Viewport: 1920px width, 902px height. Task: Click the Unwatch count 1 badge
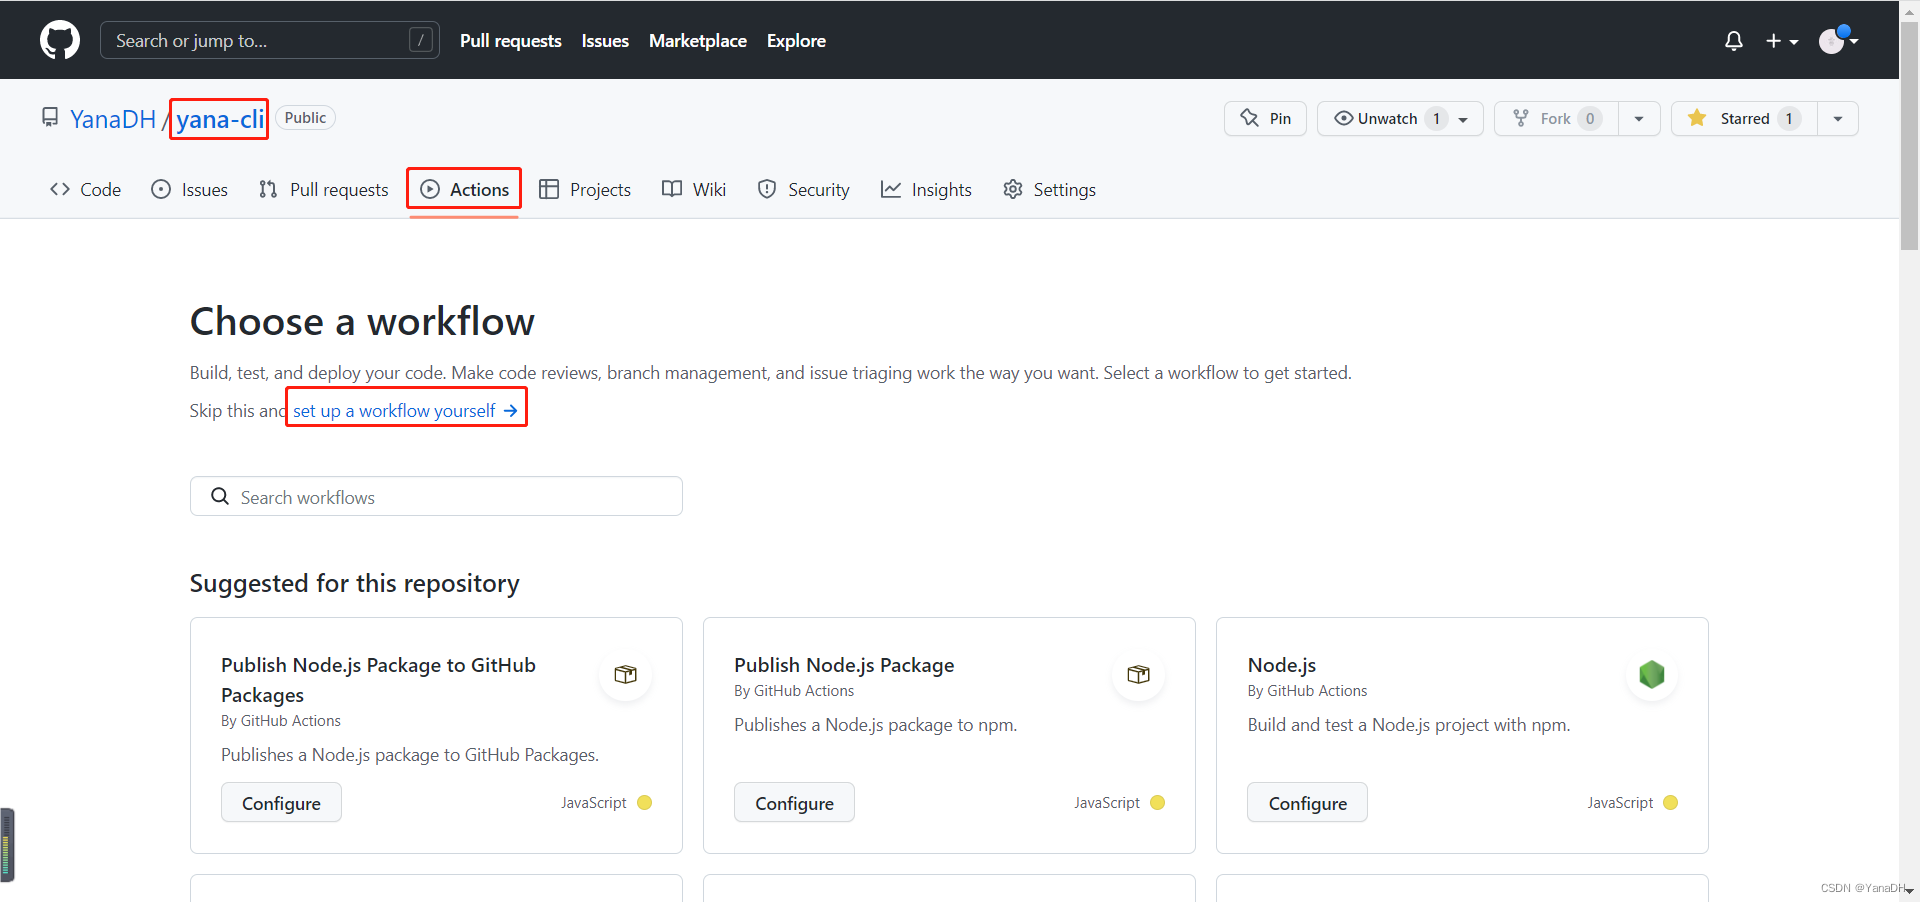tap(1436, 118)
